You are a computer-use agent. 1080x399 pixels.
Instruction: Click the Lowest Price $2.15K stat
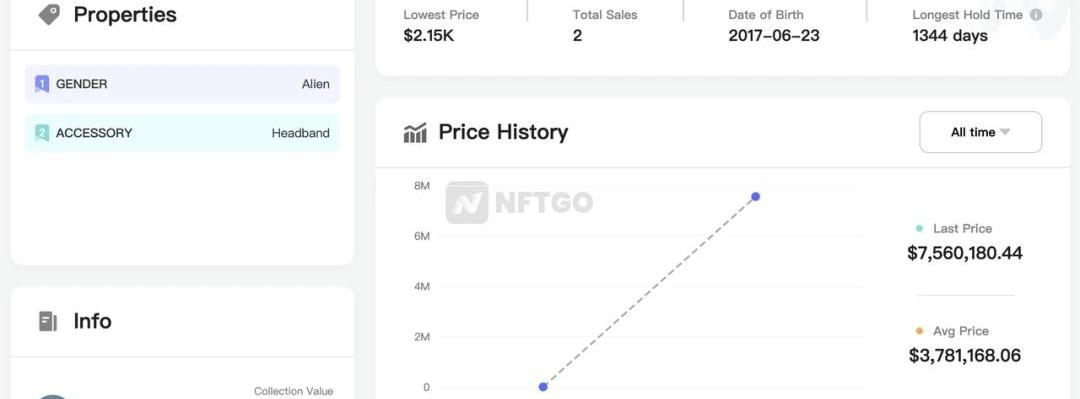pyautogui.click(x=428, y=36)
